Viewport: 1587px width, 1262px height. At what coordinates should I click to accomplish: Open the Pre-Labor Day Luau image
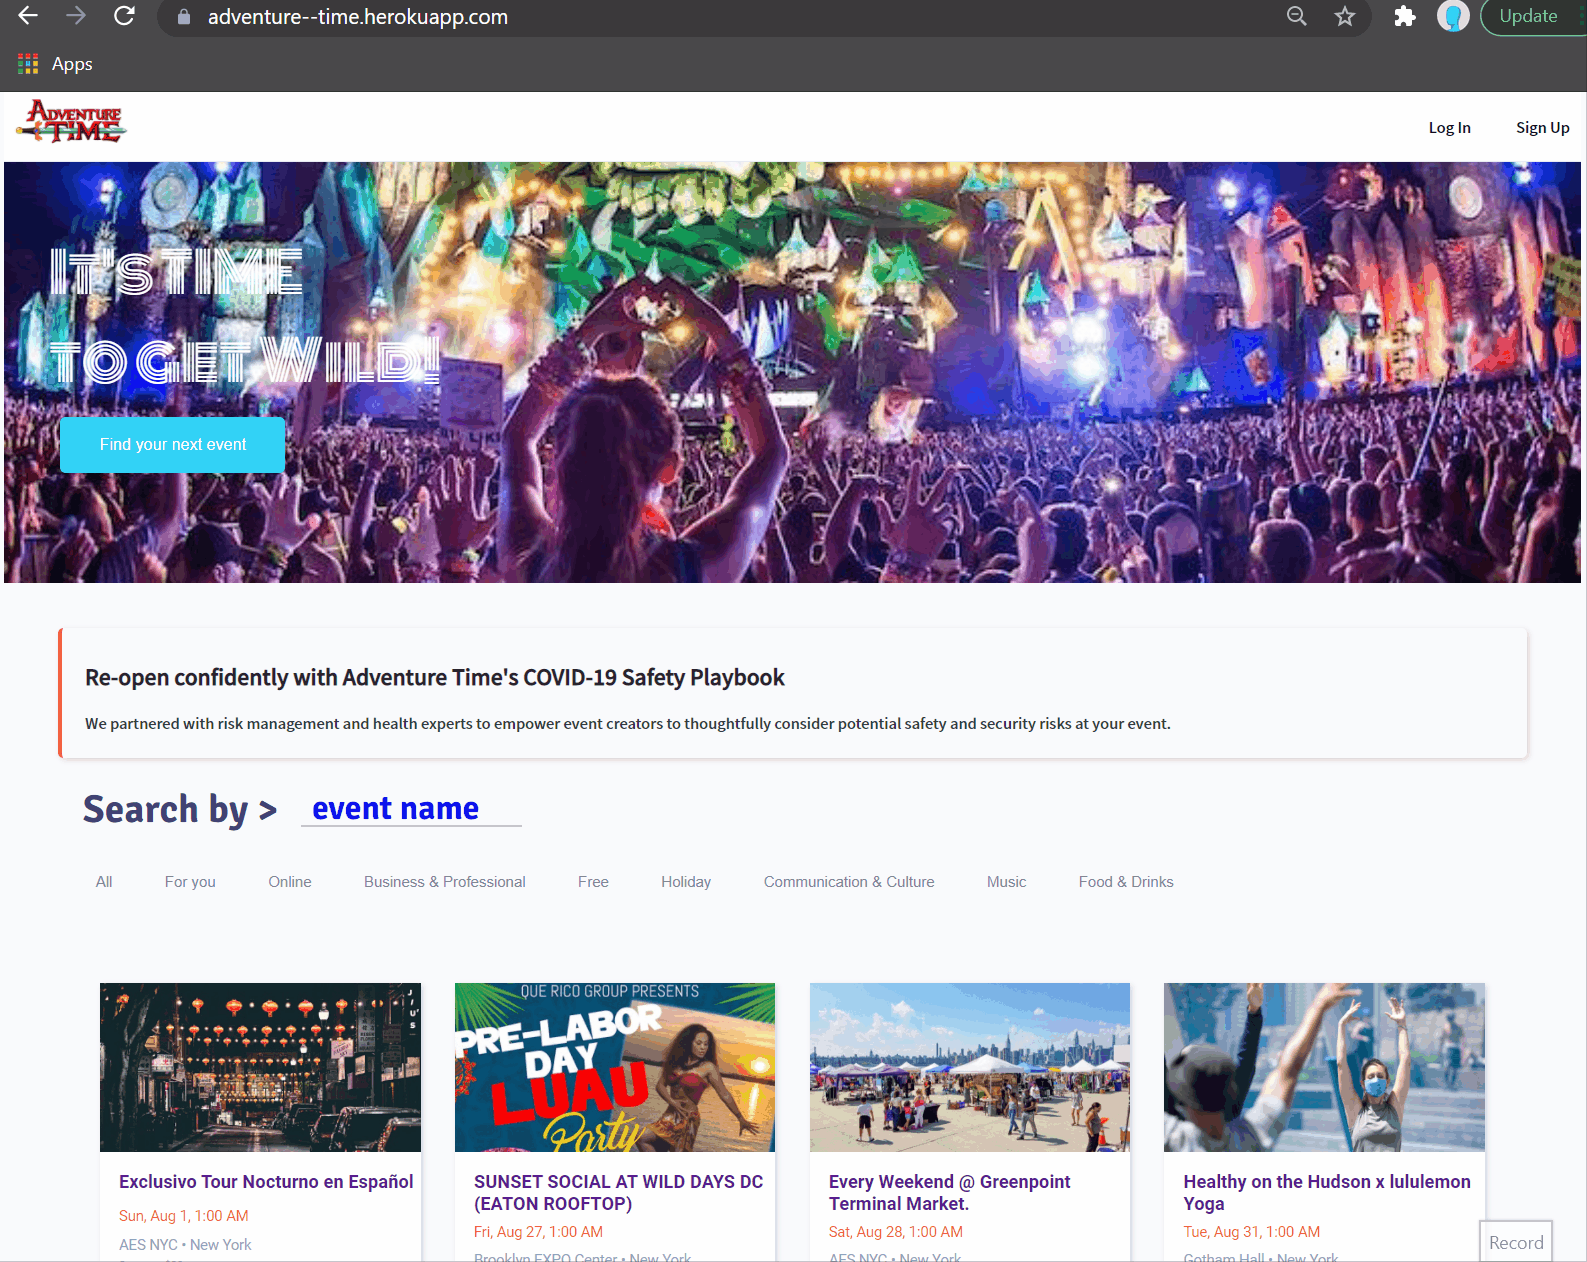click(x=615, y=1067)
